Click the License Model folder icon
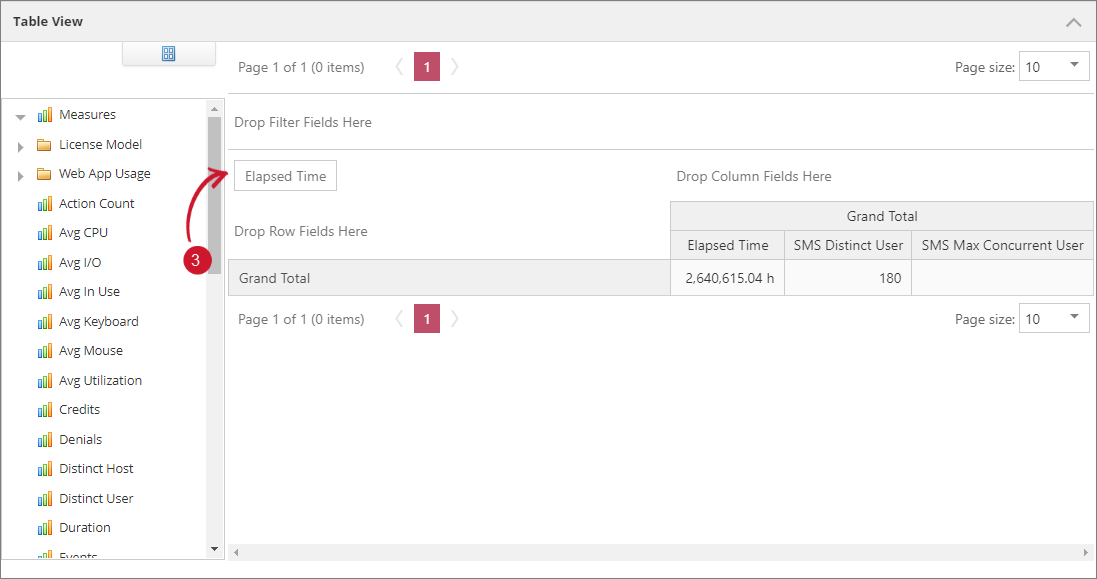Image resolution: width=1097 pixels, height=579 pixels. [44, 145]
